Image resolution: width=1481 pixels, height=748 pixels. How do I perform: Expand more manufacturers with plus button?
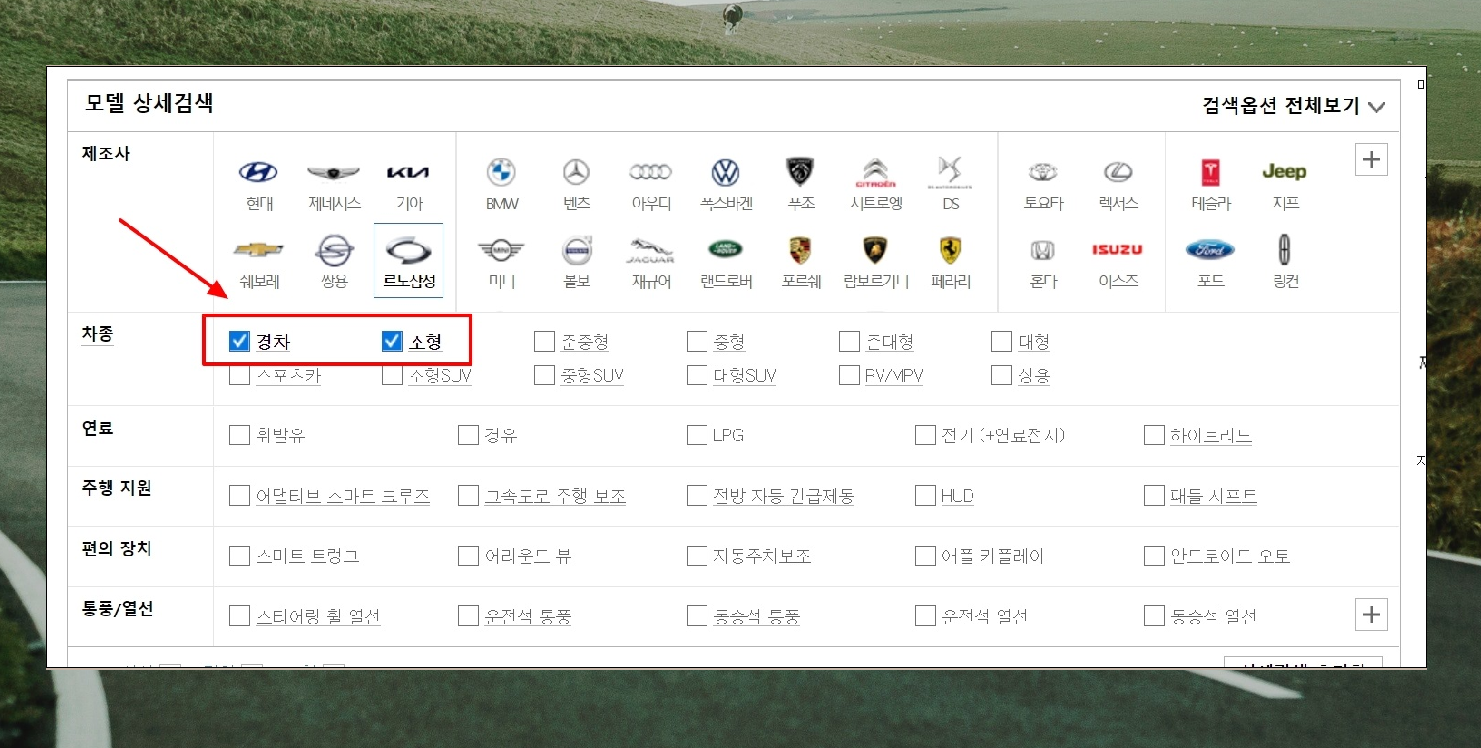tap(1371, 159)
